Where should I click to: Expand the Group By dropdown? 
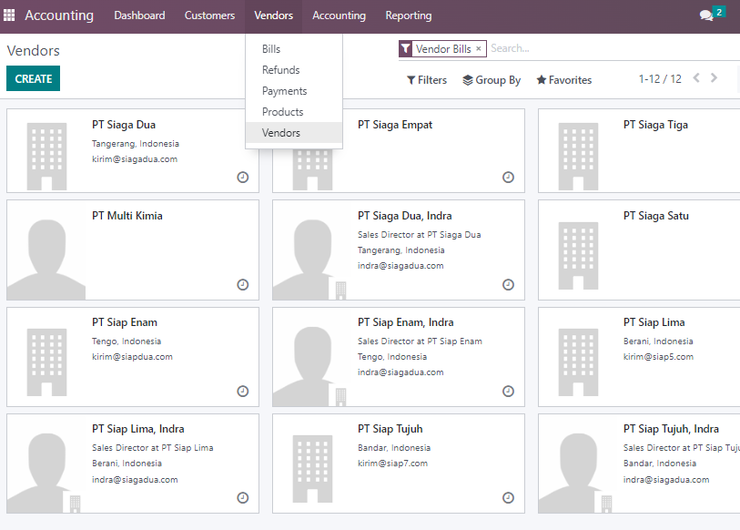(491, 80)
